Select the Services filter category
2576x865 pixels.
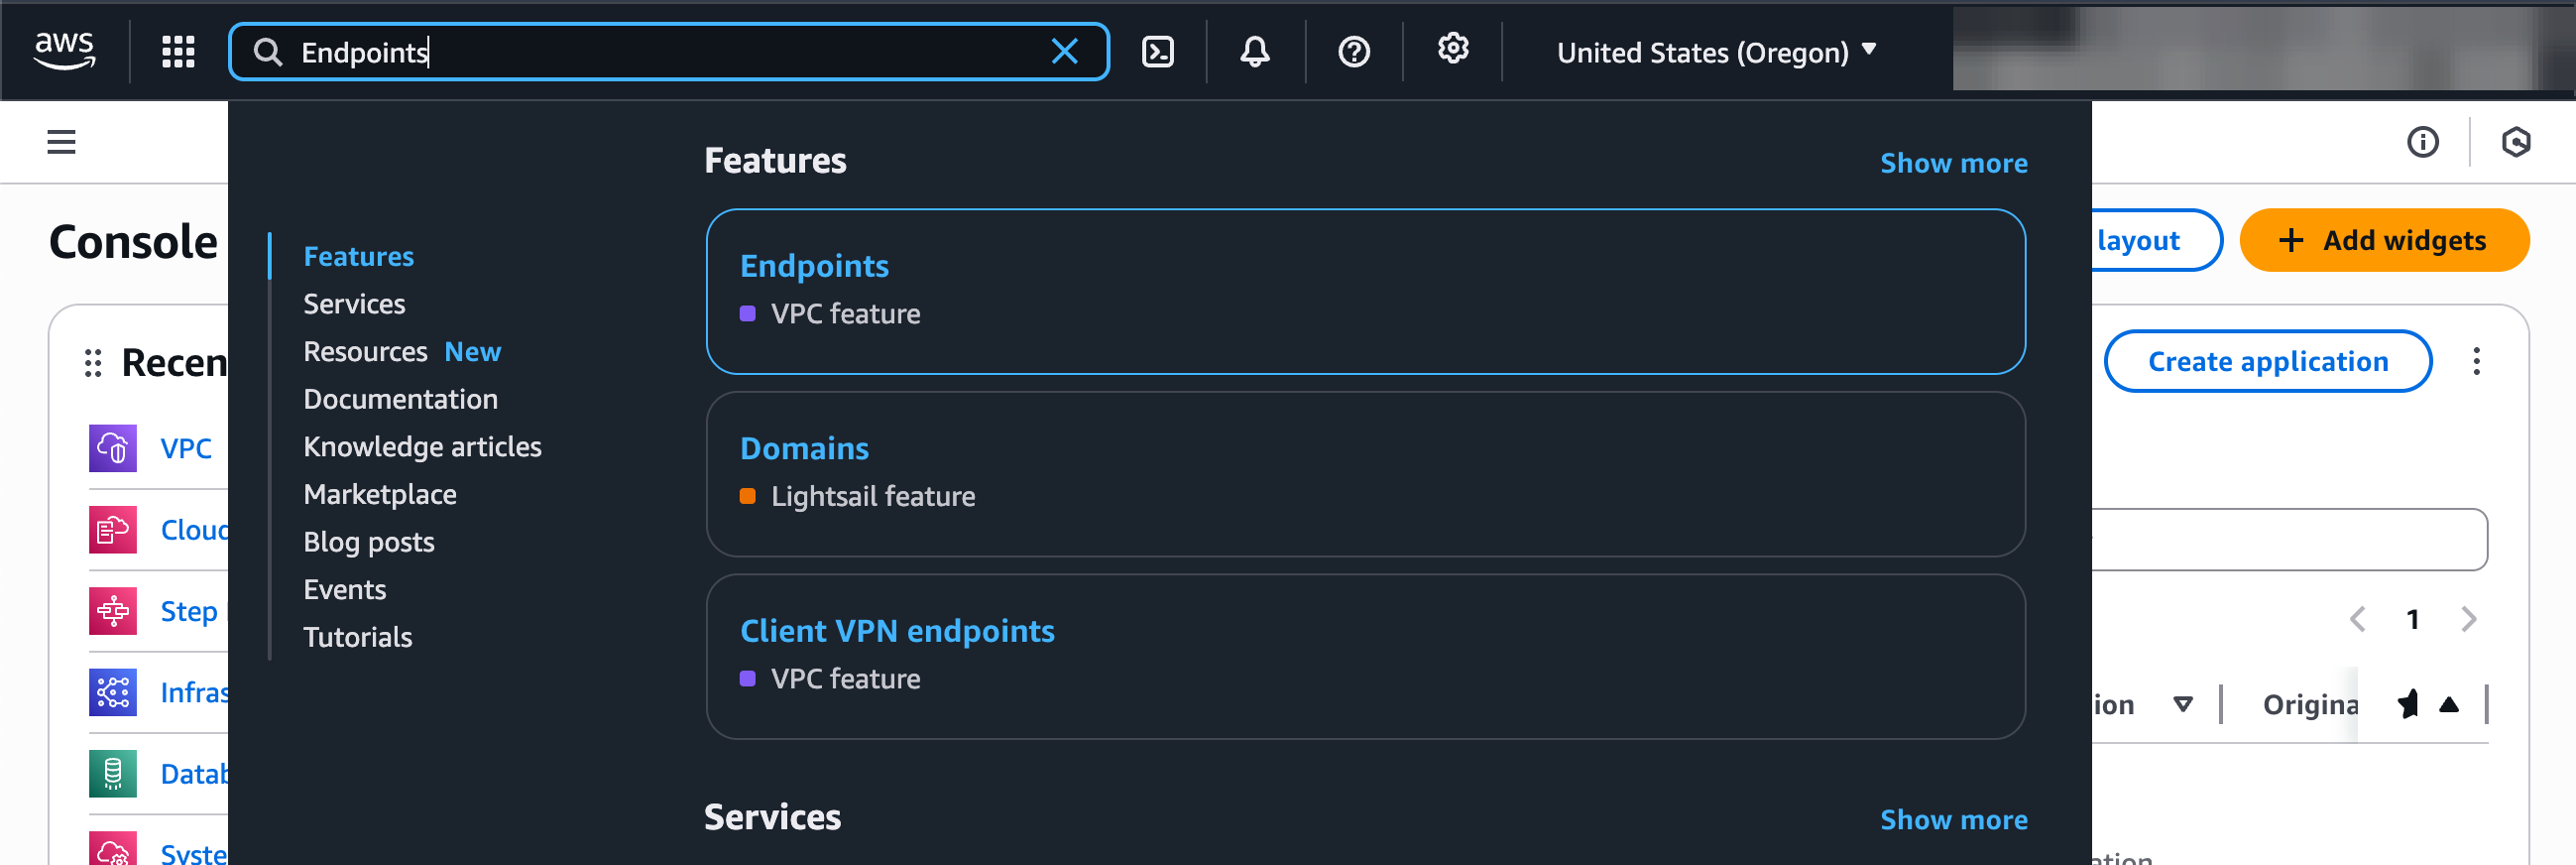coord(354,304)
